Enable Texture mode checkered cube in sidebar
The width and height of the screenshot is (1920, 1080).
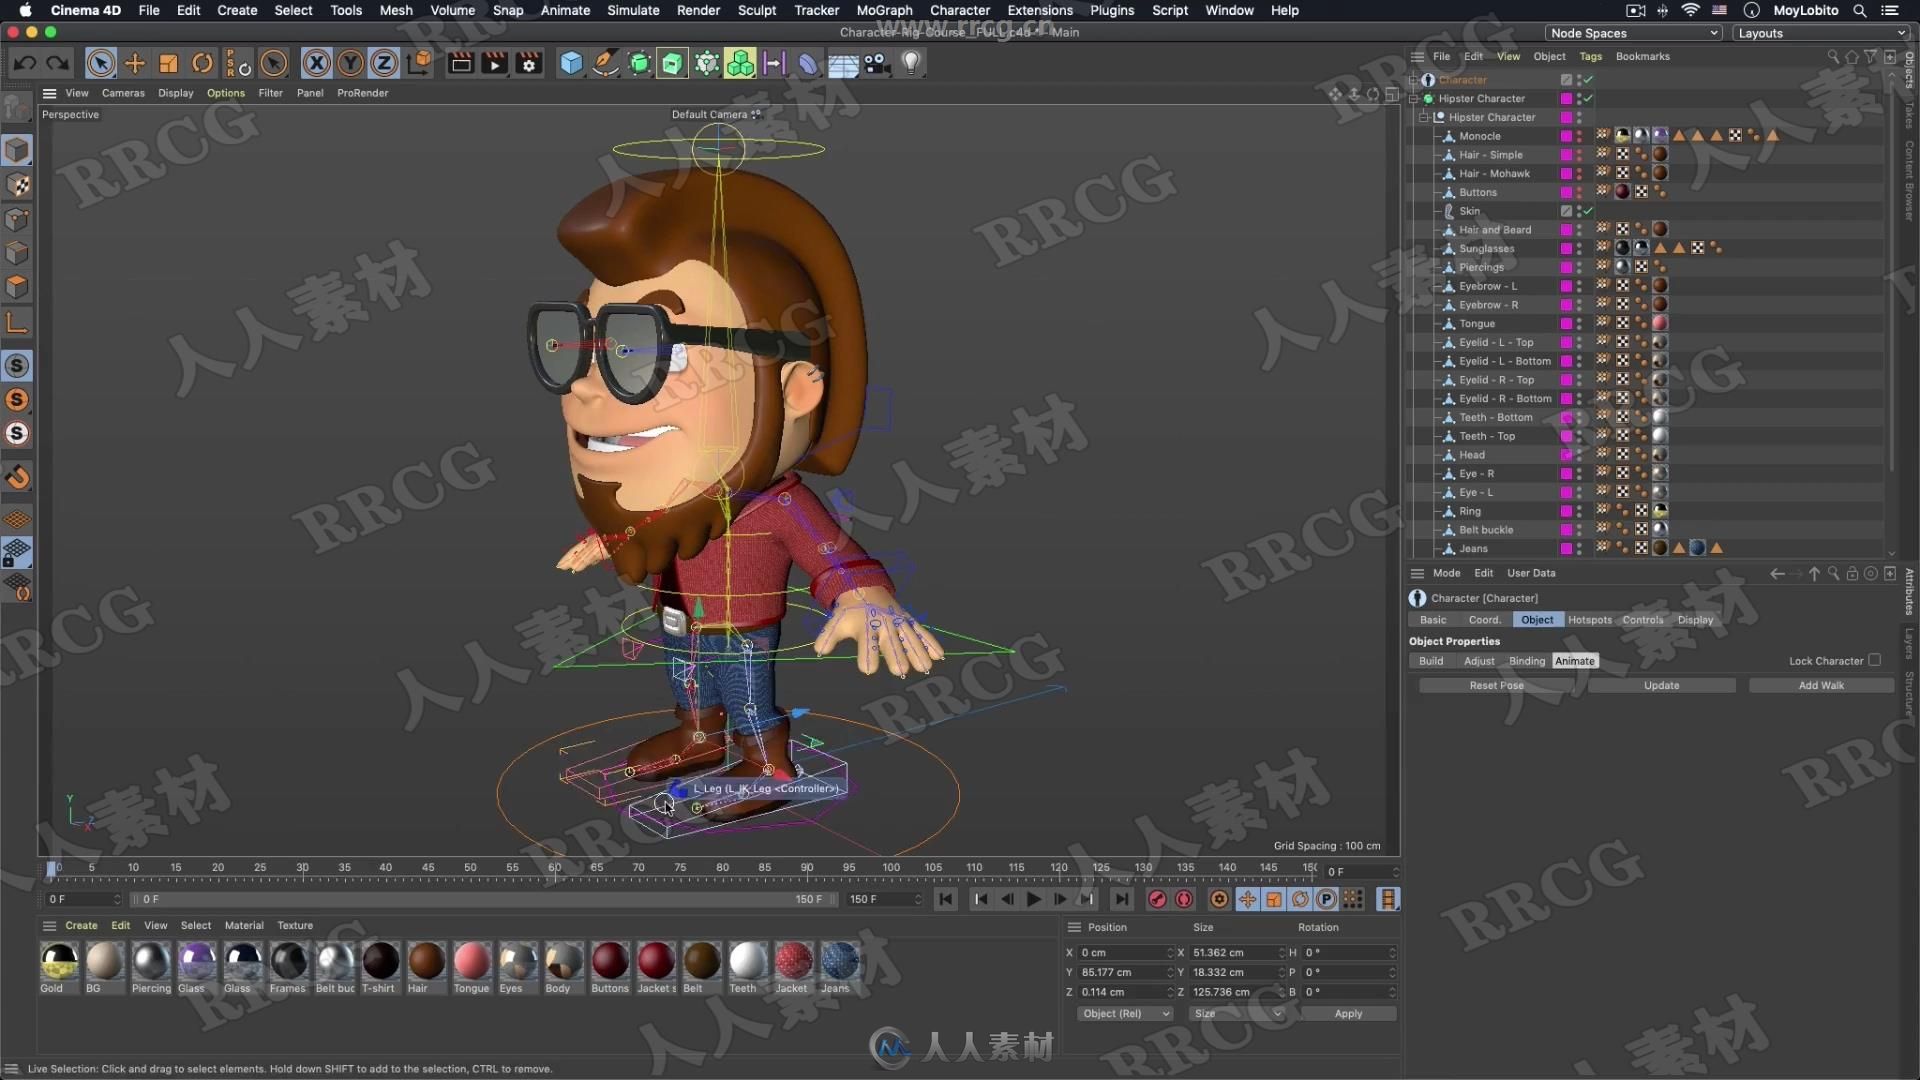tap(17, 186)
